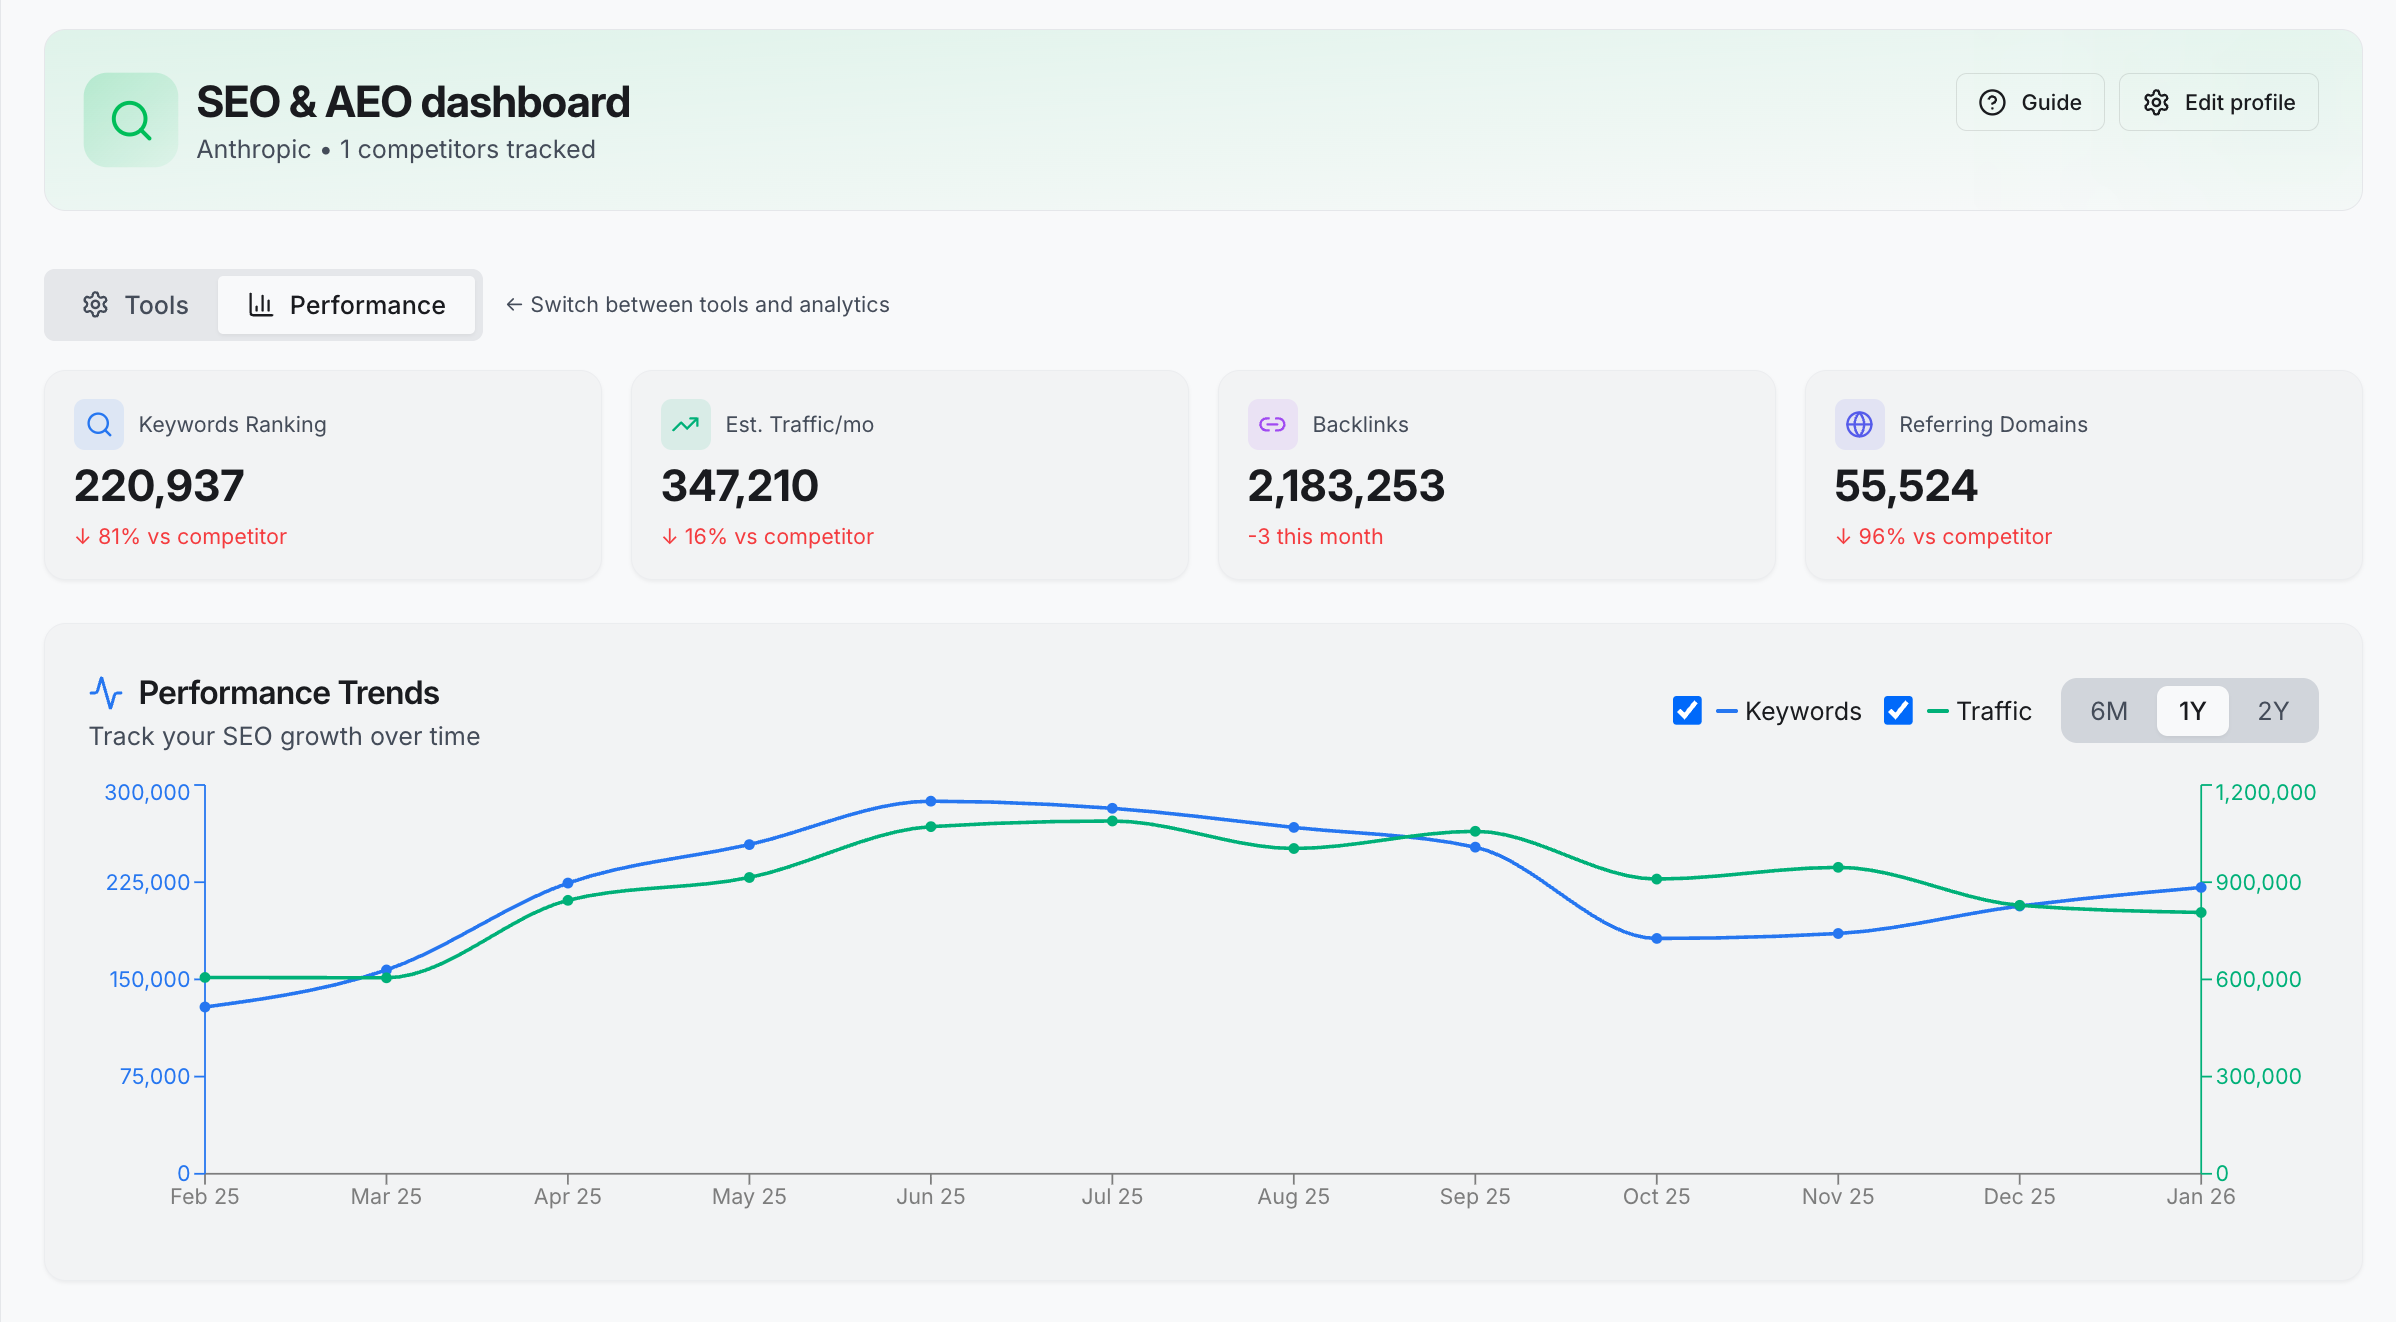Viewport: 2396px width, 1322px height.
Task: Click the Backlinks chain link icon
Action: 1272,425
